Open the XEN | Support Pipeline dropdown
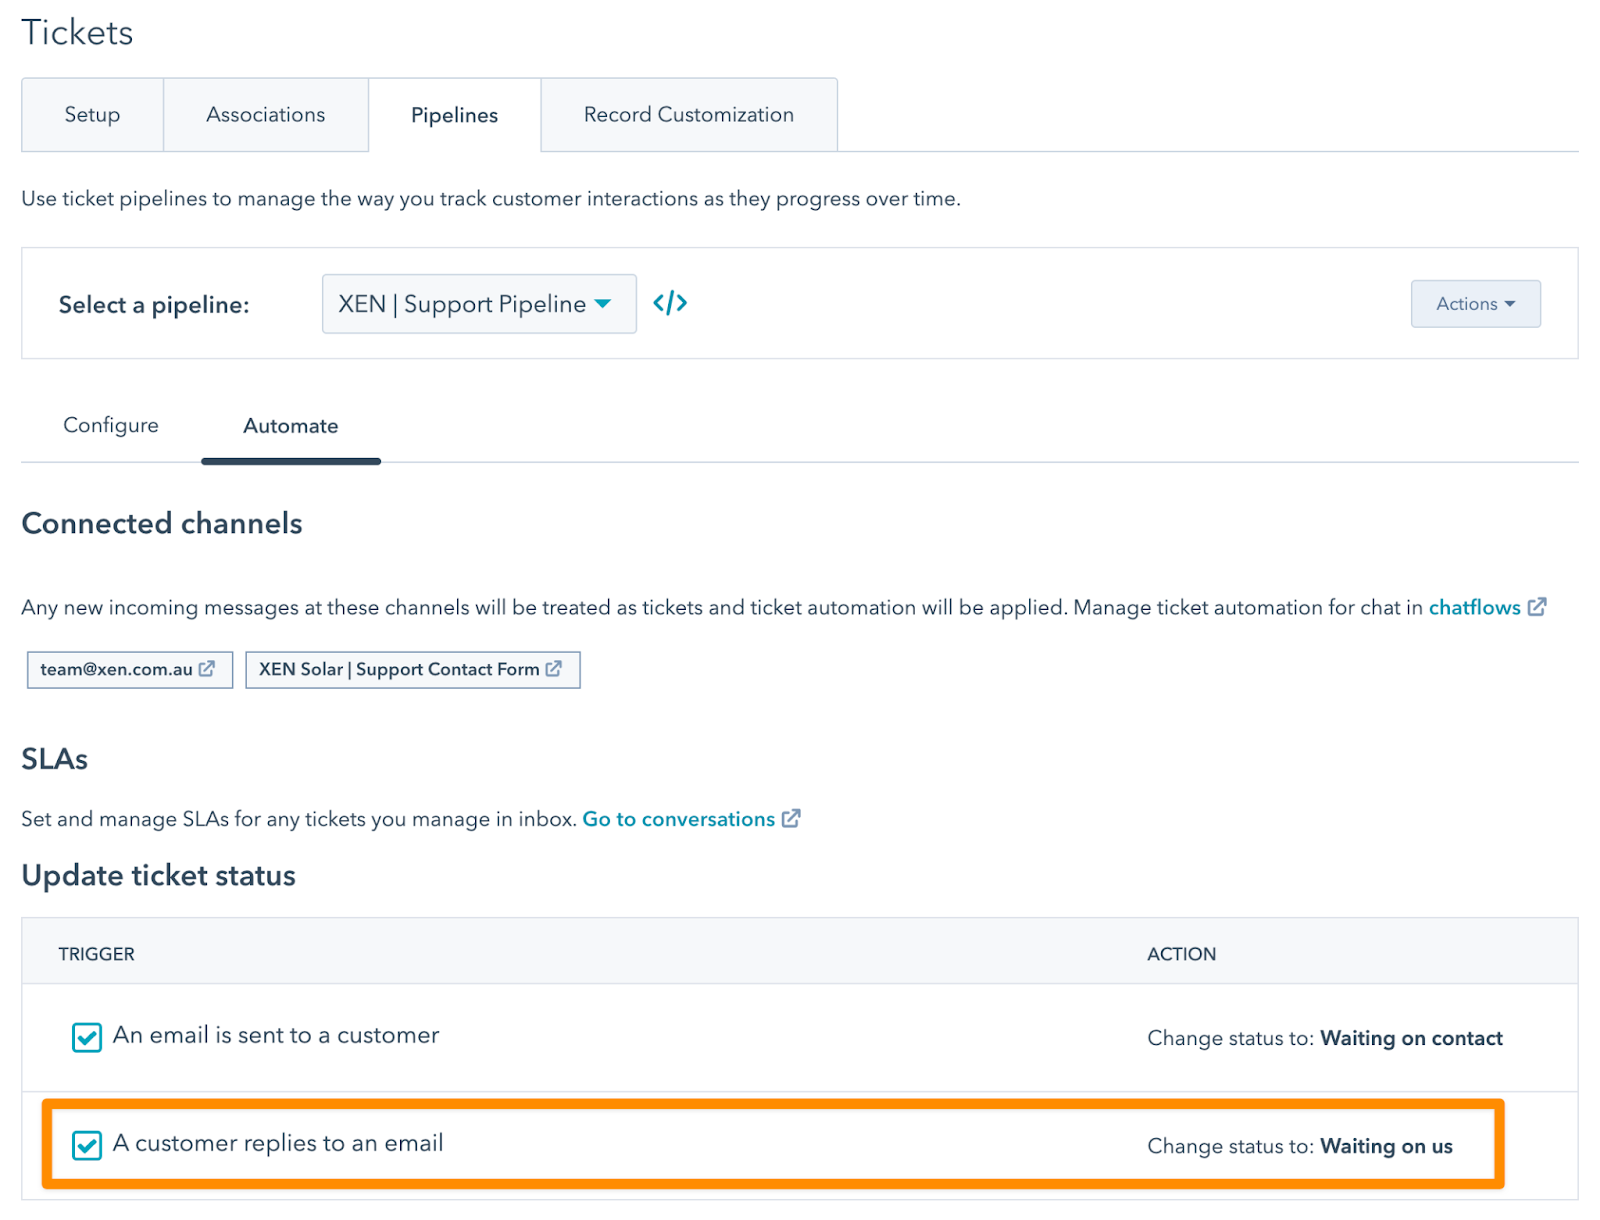The width and height of the screenshot is (1600, 1220). [478, 304]
